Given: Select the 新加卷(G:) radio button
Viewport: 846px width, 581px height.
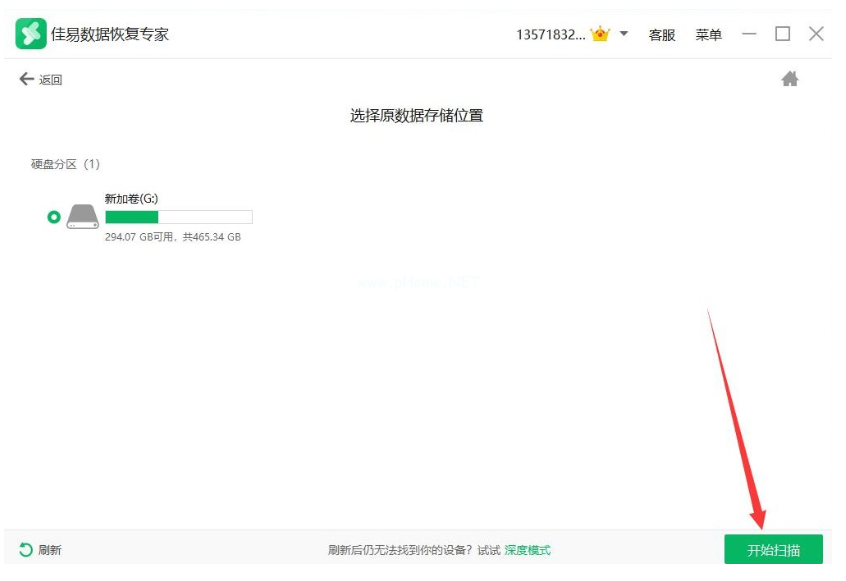Looking at the screenshot, I should point(54,217).
